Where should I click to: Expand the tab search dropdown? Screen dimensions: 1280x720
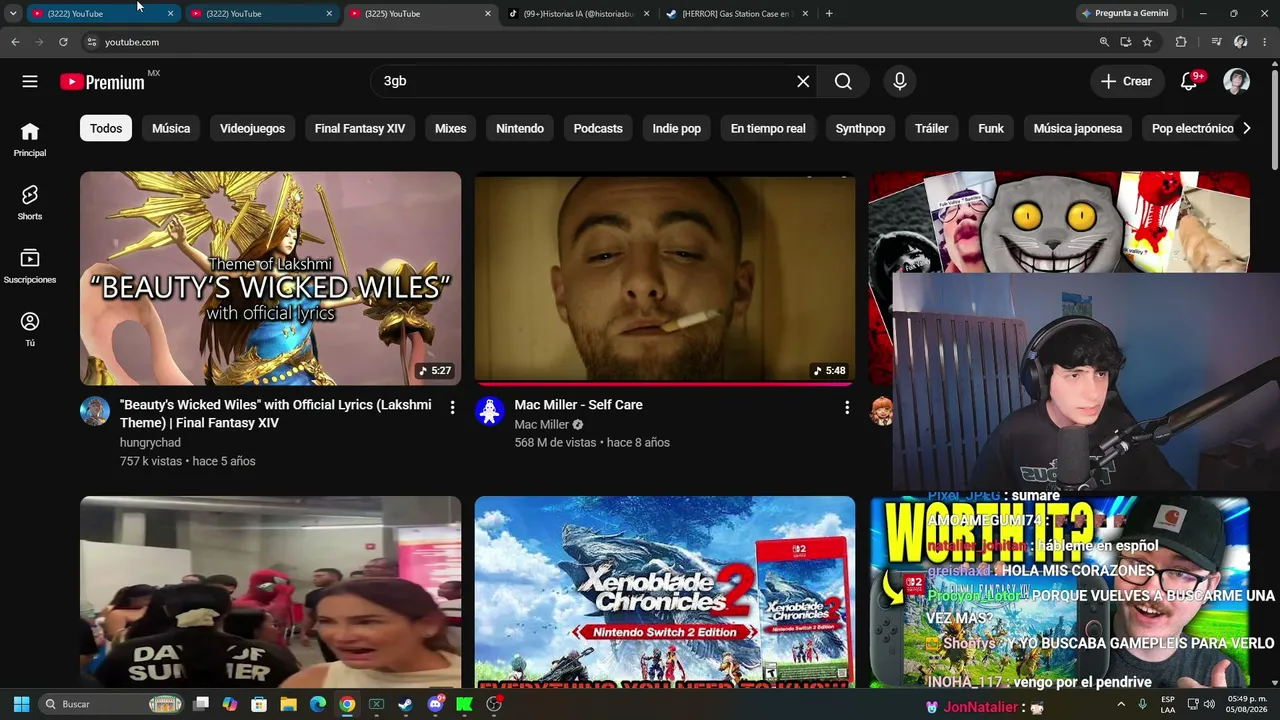[13, 13]
